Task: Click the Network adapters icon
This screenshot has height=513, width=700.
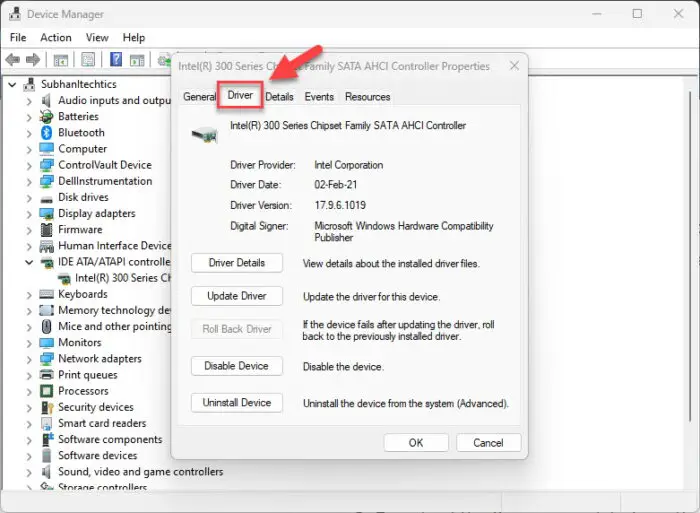Action: point(46,359)
